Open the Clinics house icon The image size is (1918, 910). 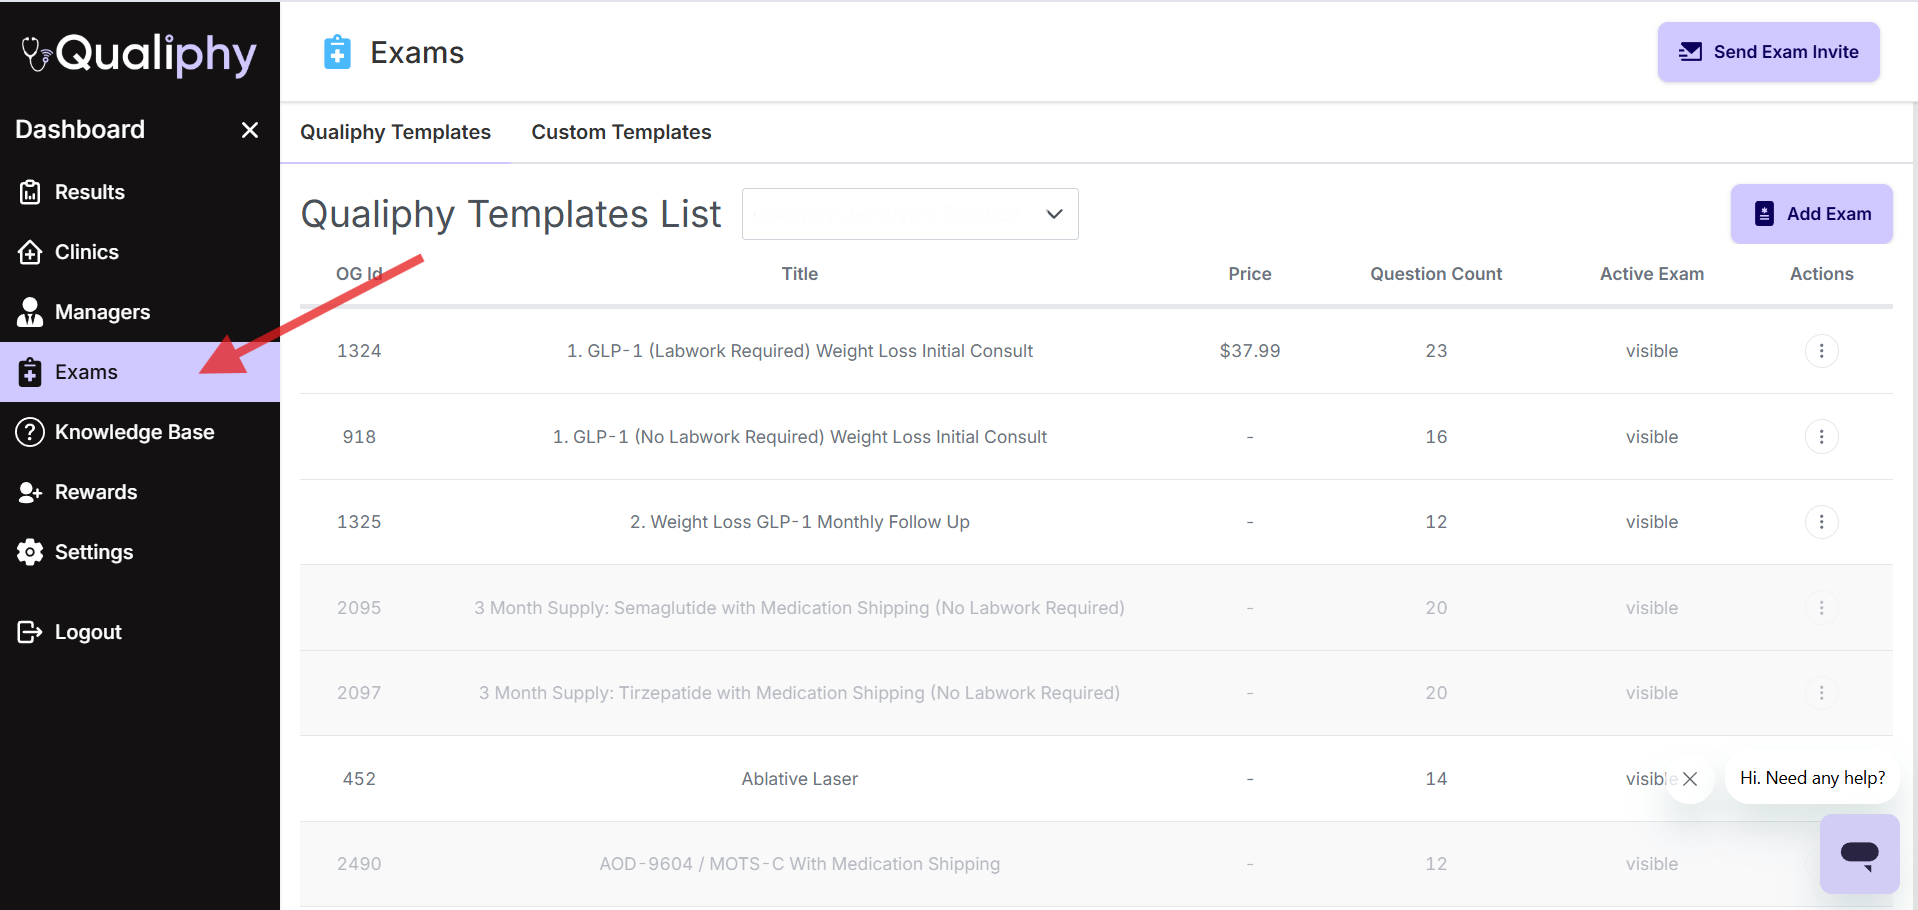click(x=30, y=252)
